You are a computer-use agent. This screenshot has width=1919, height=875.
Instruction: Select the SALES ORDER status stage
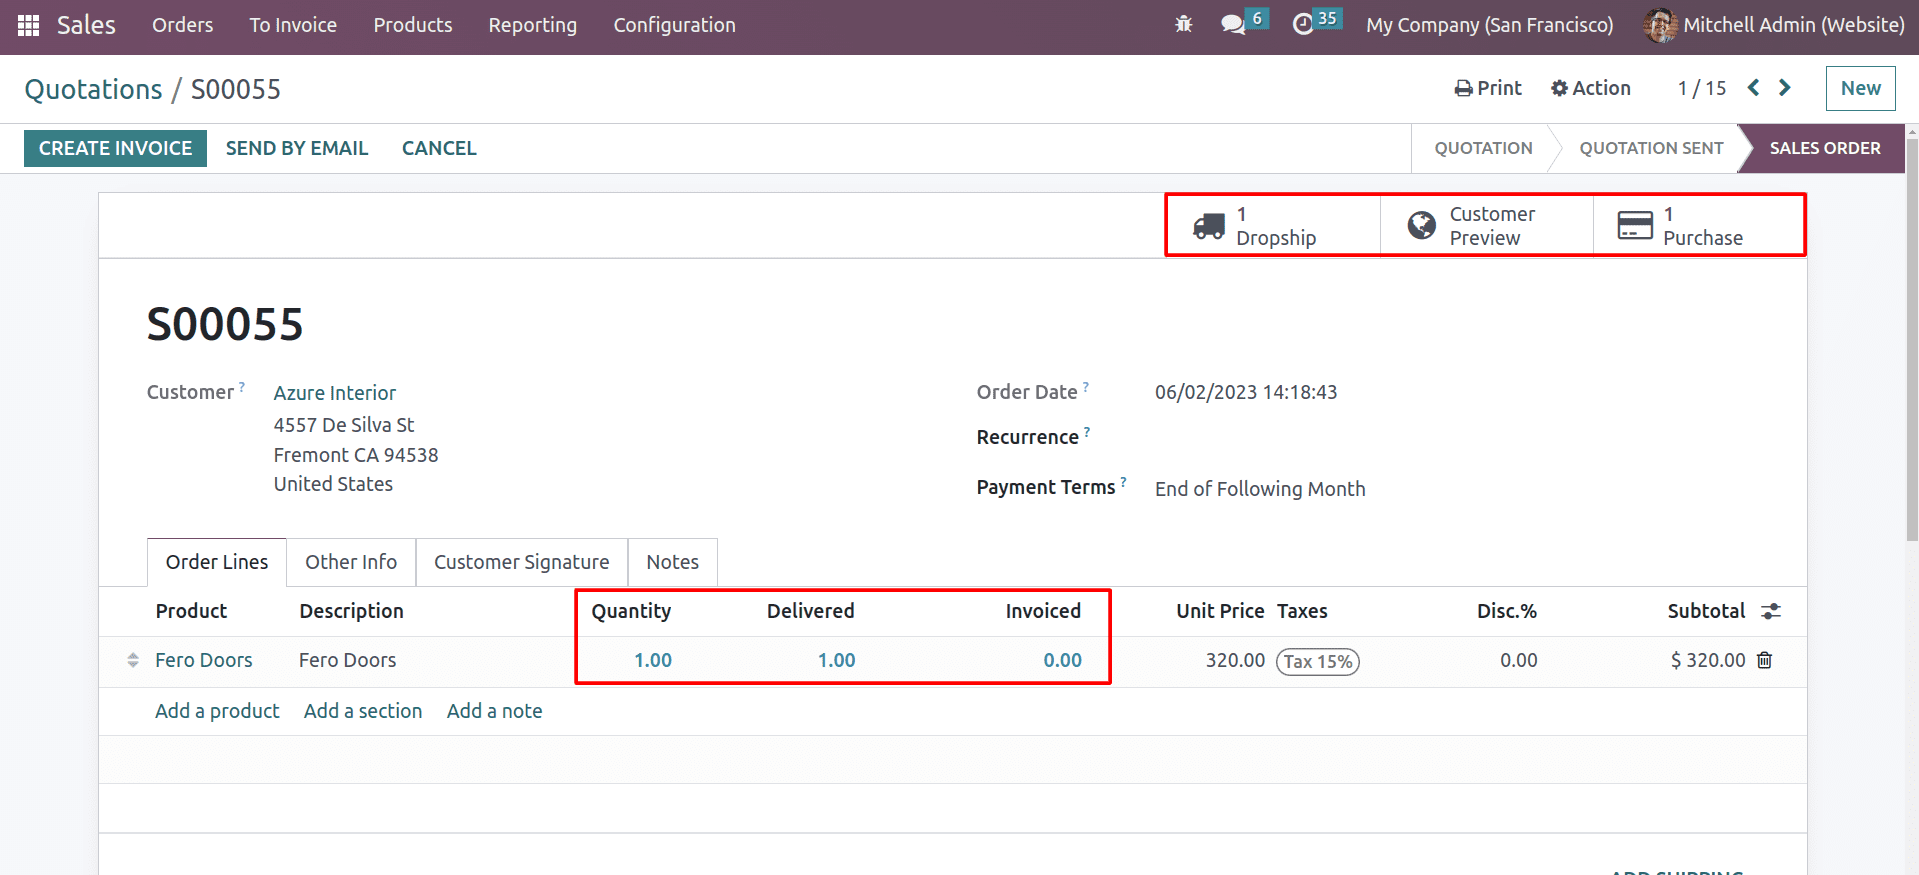(1825, 148)
